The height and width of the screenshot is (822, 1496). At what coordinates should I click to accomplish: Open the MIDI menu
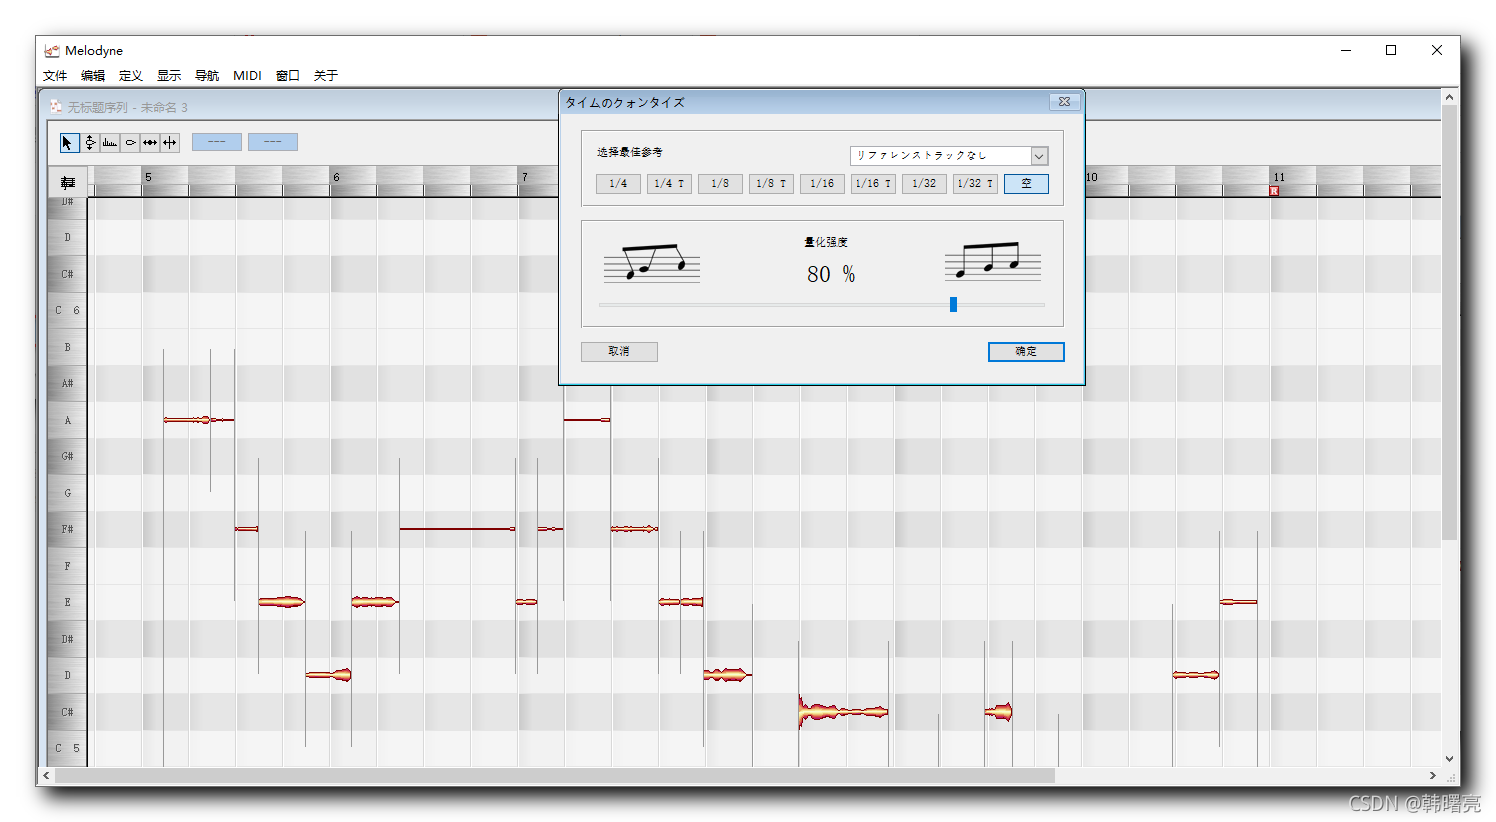point(247,76)
